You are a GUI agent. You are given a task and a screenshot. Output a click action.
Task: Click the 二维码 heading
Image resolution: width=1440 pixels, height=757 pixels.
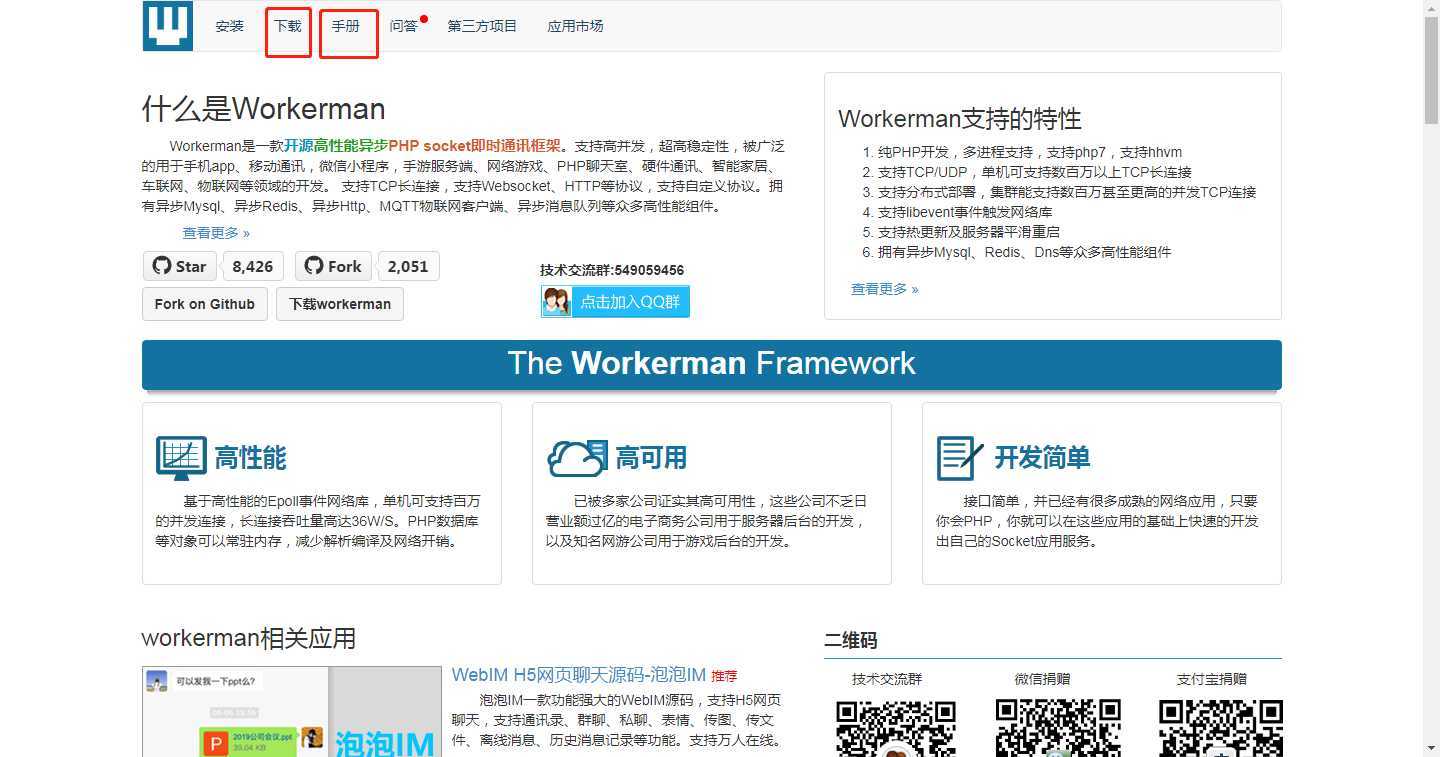click(850, 641)
